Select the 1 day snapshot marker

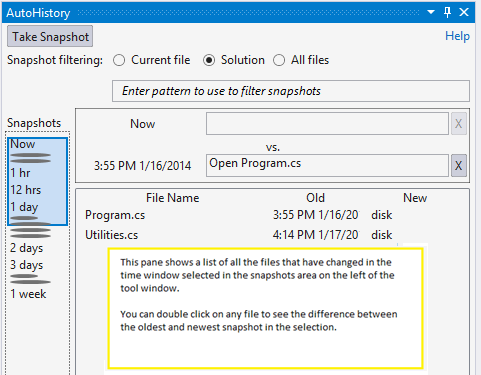click(x=24, y=207)
